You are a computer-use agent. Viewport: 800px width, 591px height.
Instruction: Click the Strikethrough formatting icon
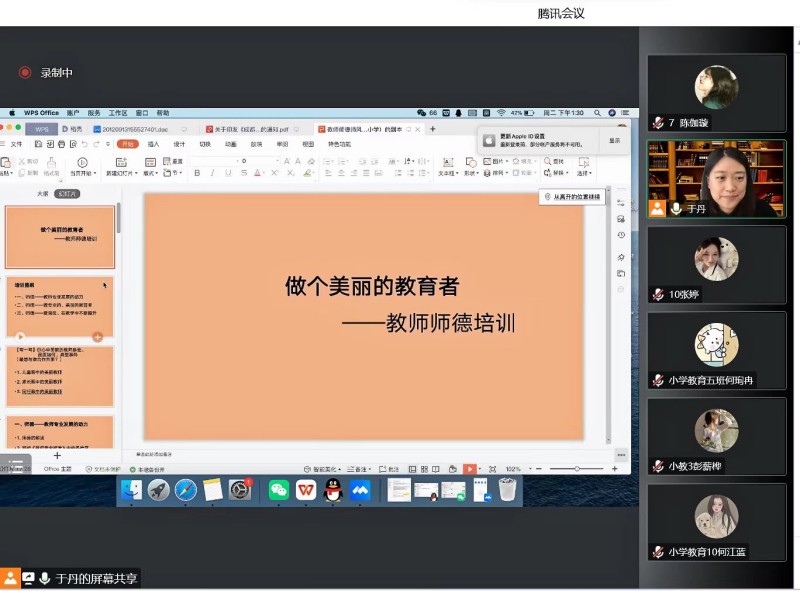click(243, 173)
